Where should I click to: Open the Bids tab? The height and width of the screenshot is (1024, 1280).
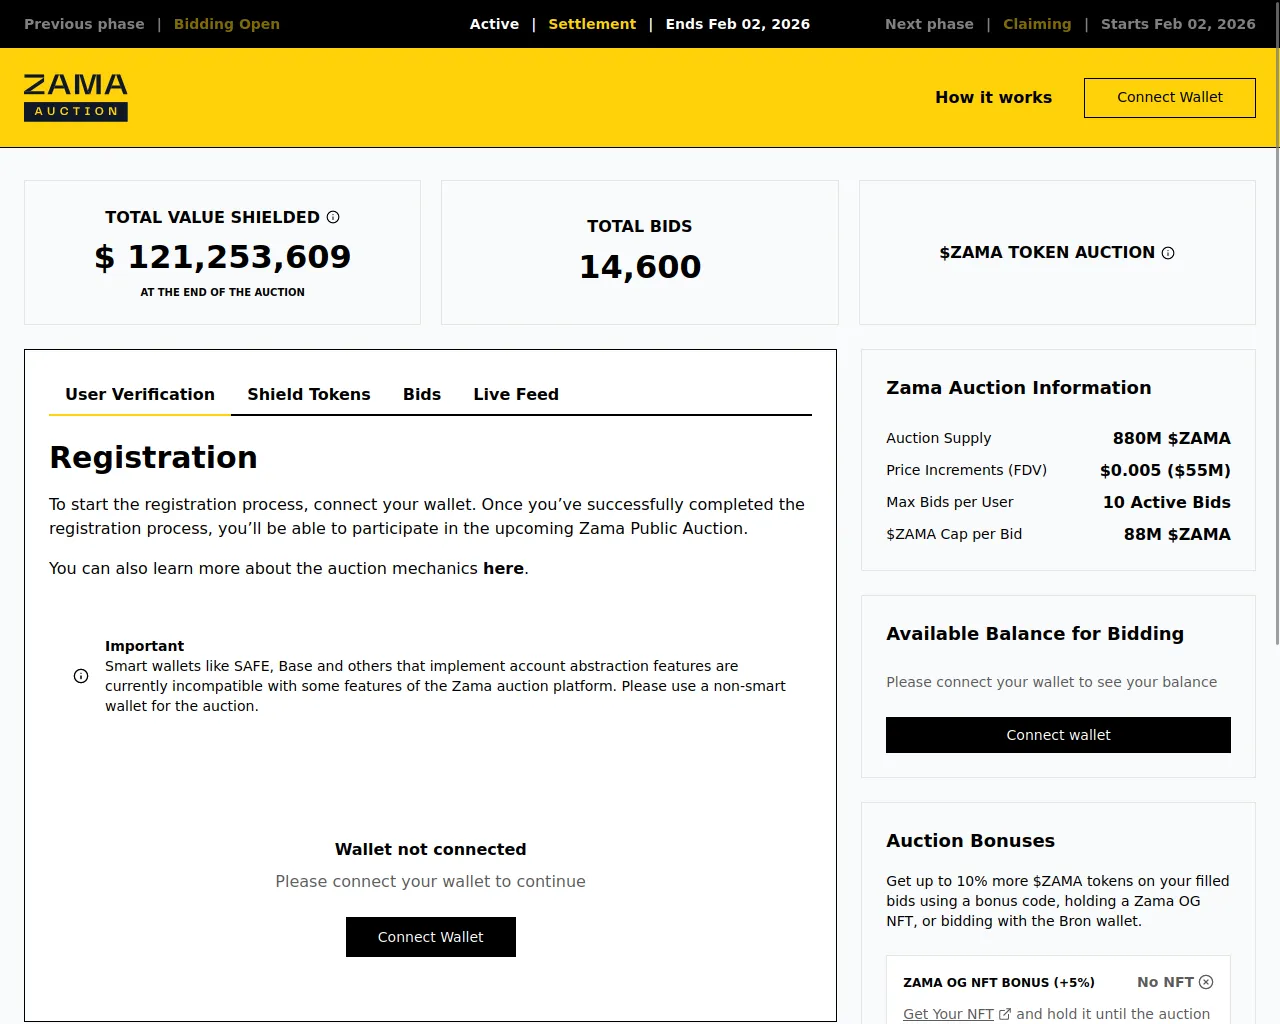(422, 394)
